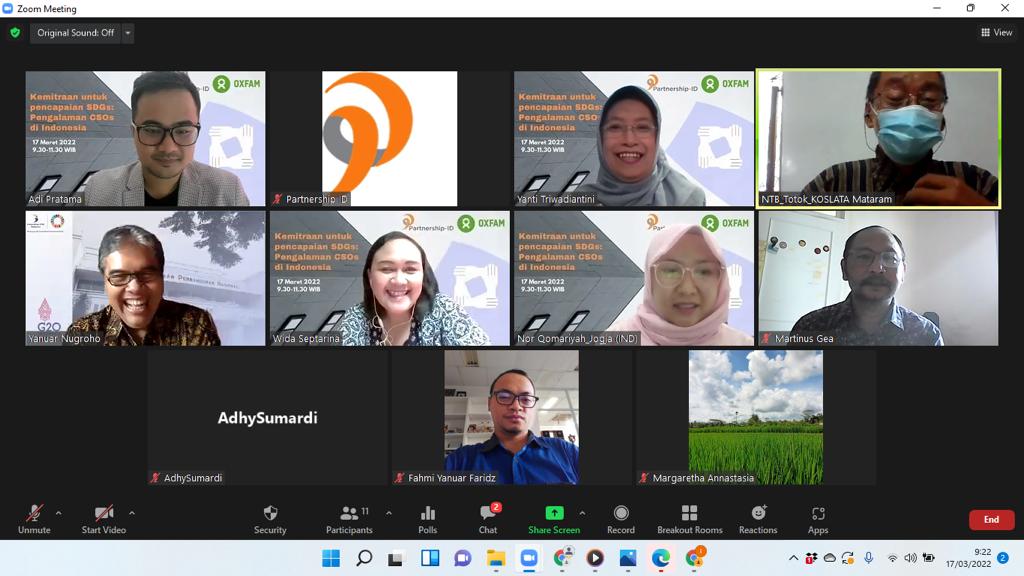Expand the Original Sound dropdown arrow
Image resolution: width=1024 pixels, height=576 pixels.
(x=128, y=33)
